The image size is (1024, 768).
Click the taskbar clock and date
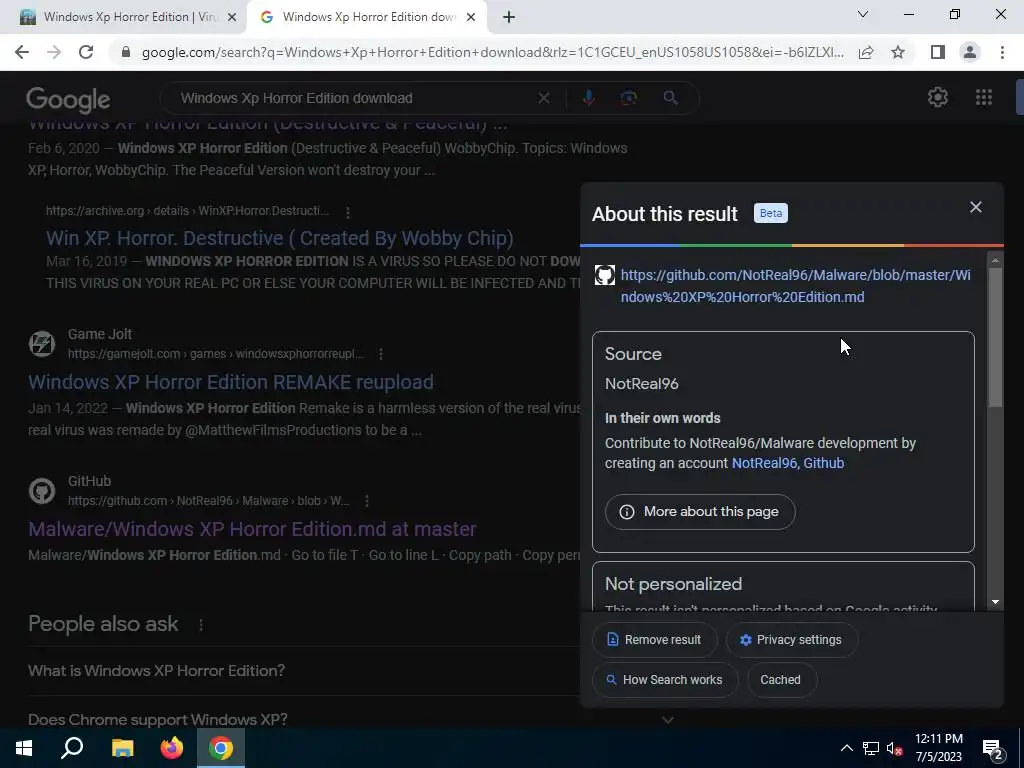click(x=938, y=748)
